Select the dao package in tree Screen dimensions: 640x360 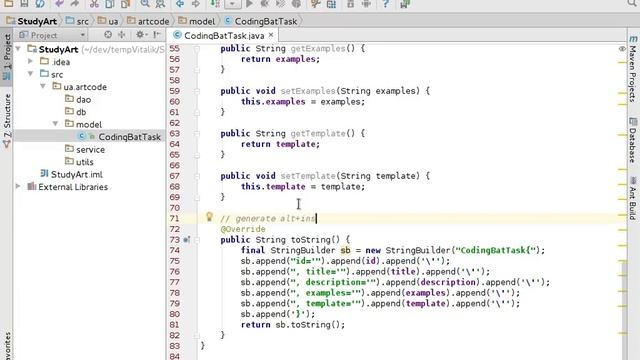coord(78,99)
